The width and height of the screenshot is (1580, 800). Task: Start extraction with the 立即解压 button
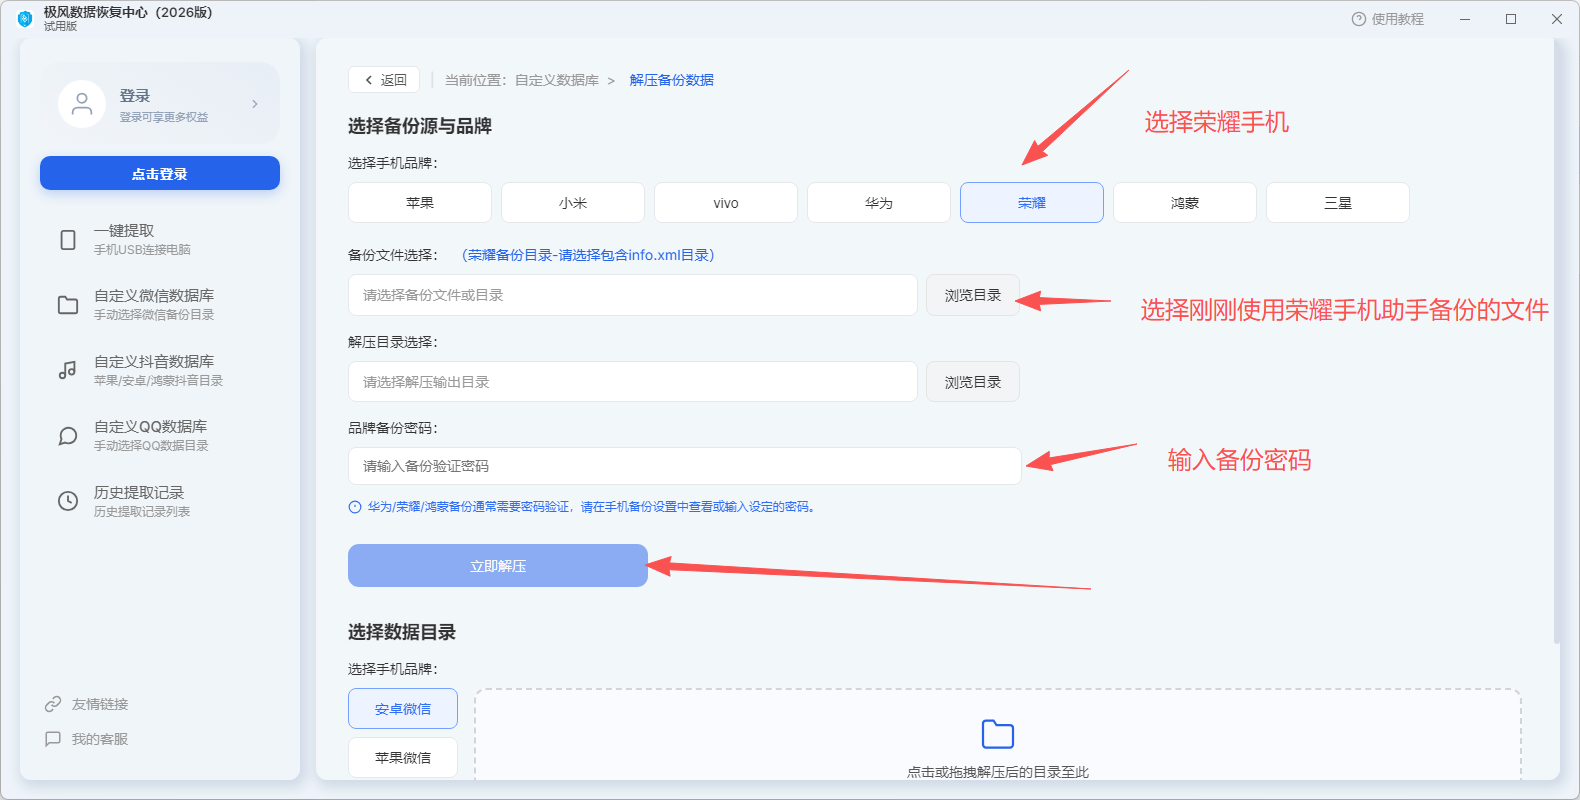point(498,566)
